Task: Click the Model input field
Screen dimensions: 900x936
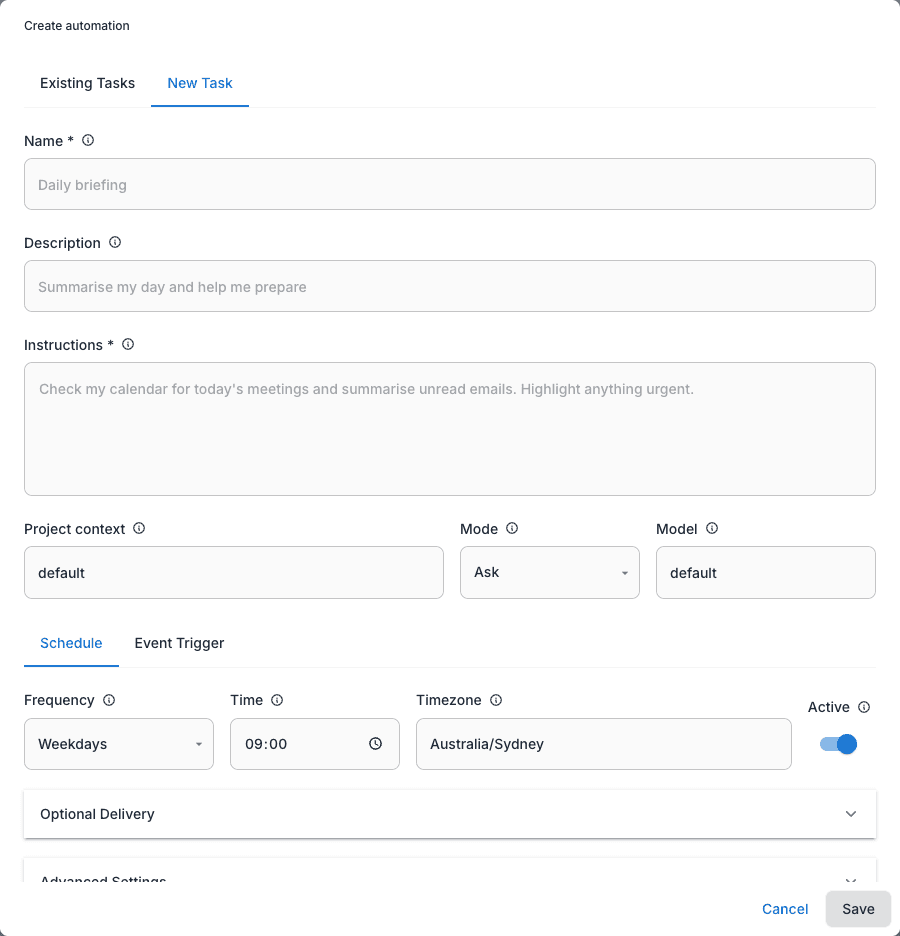Action: click(766, 572)
